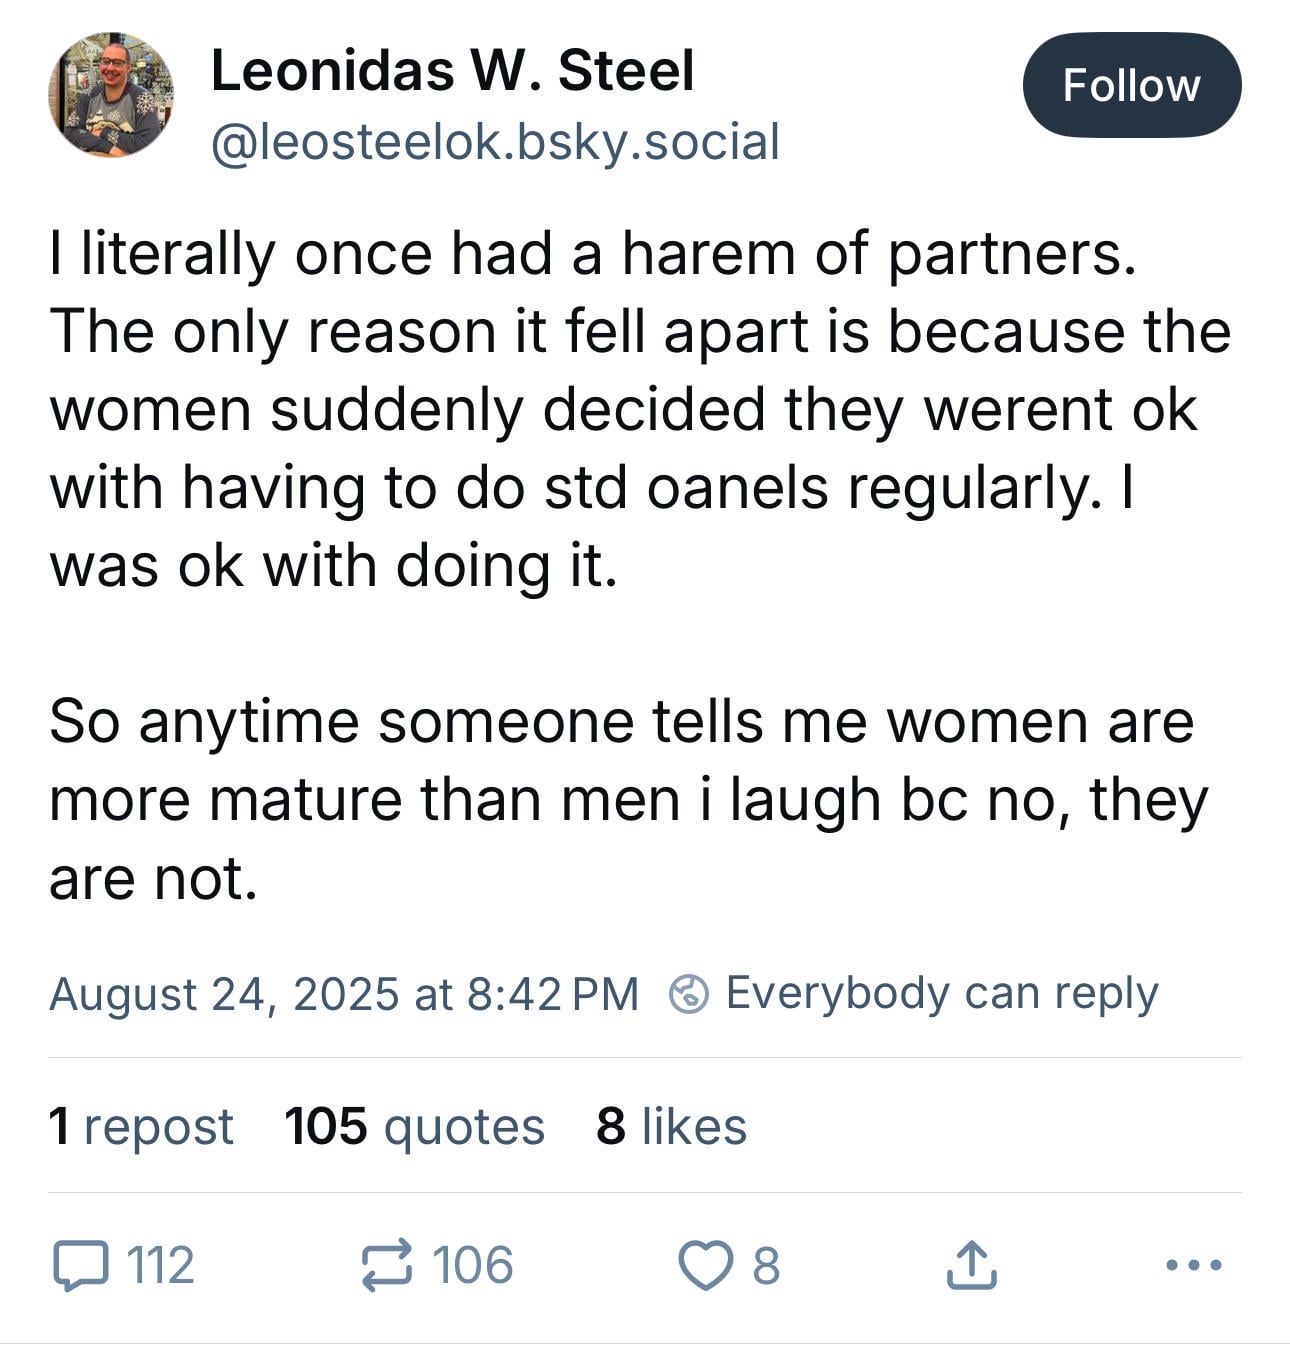1290x1346 pixels.
Task: View the 1 repost list
Action: [x=141, y=1126]
